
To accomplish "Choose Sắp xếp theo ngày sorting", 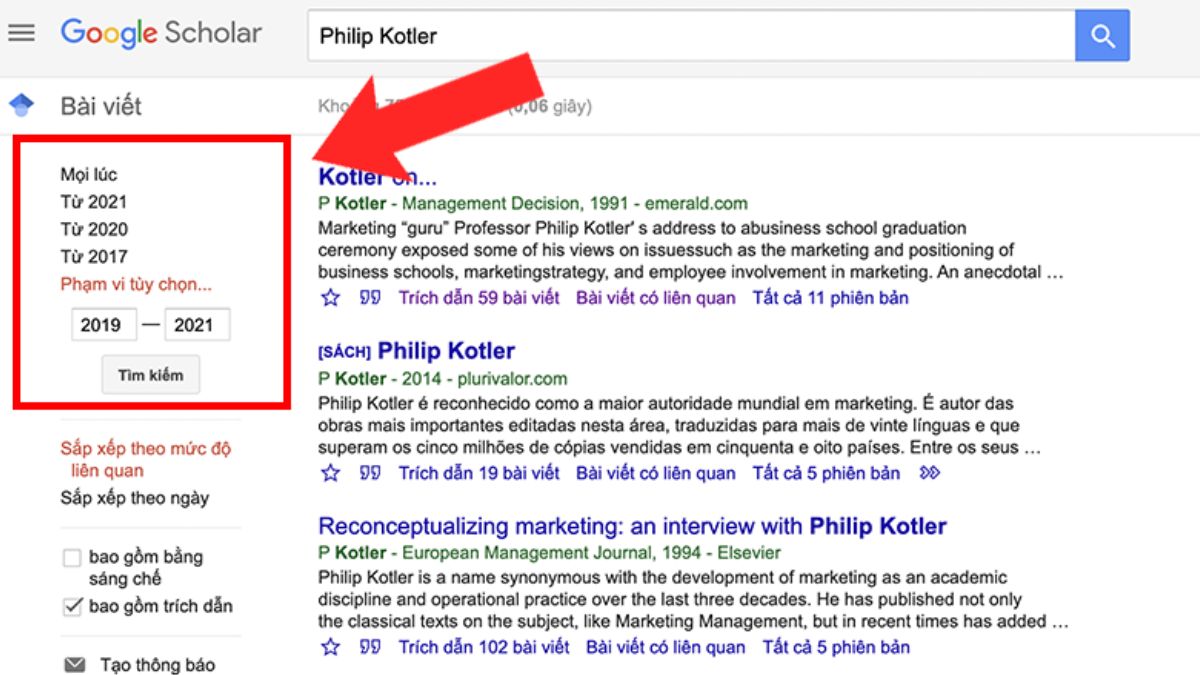I will [x=135, y=498].
